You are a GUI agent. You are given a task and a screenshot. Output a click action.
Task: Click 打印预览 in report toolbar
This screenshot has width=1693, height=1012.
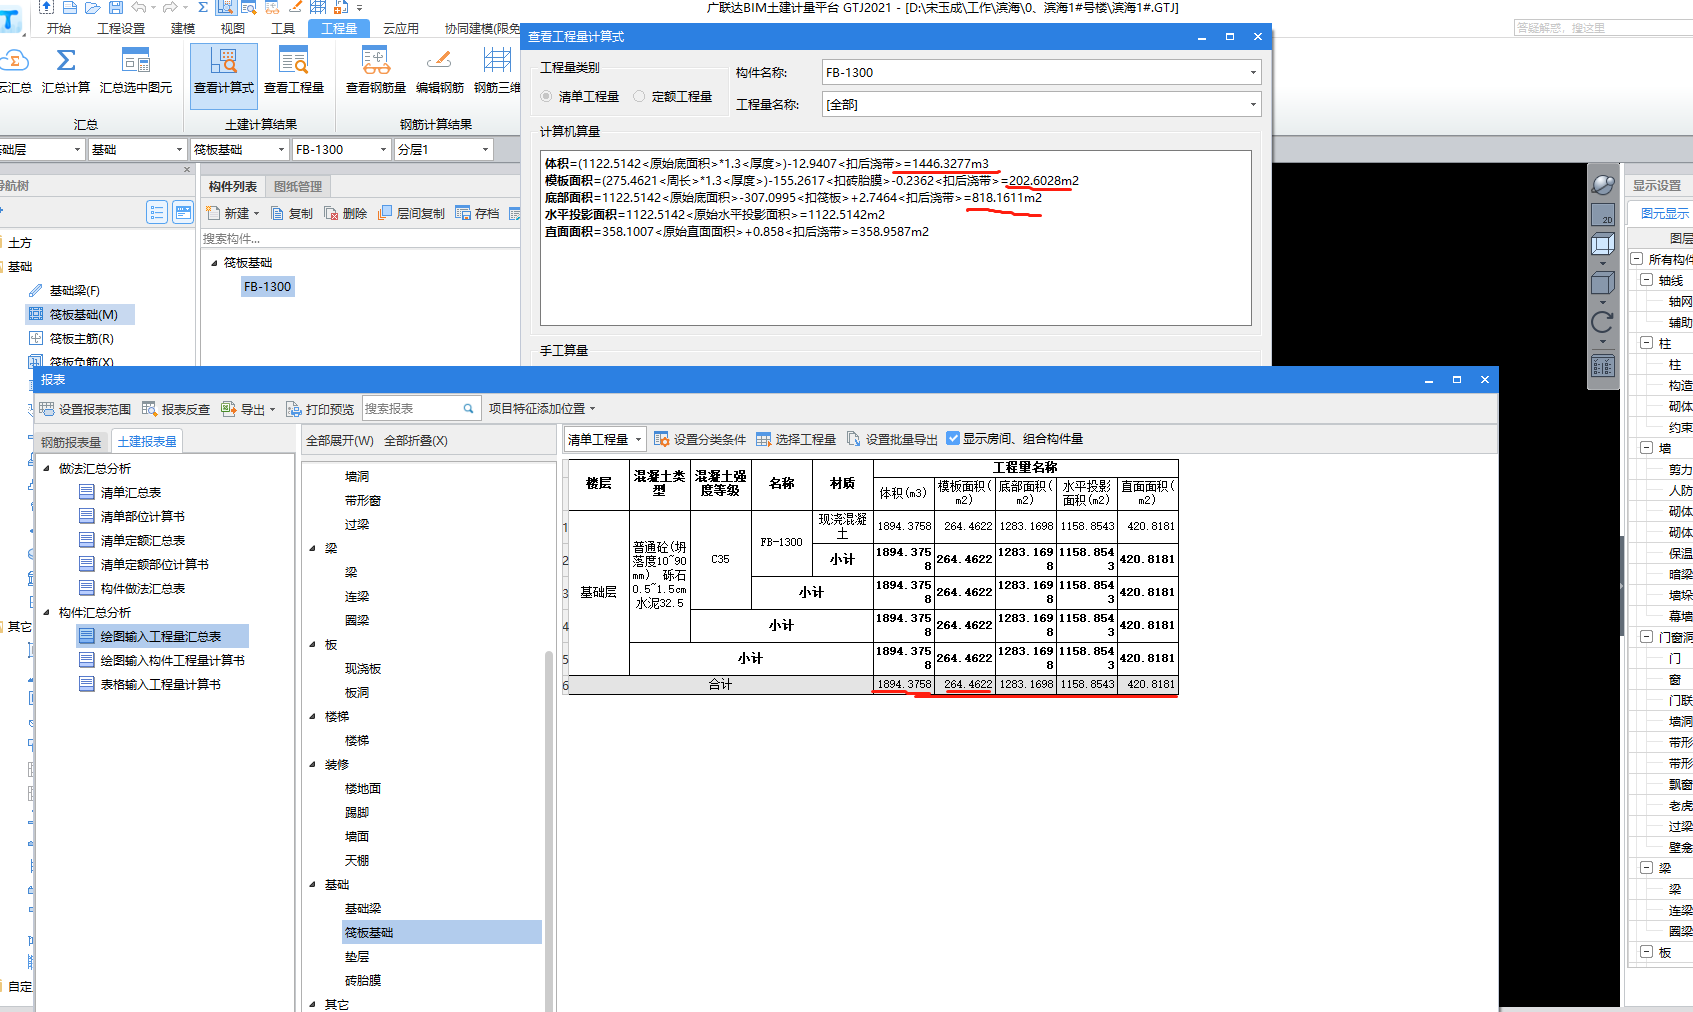coord(320,409)
